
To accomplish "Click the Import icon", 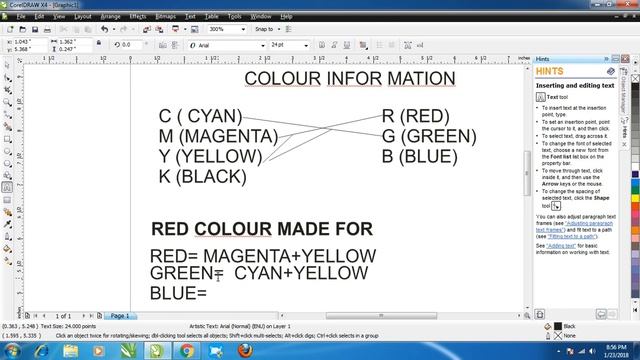I will click(x=147, y=29).
